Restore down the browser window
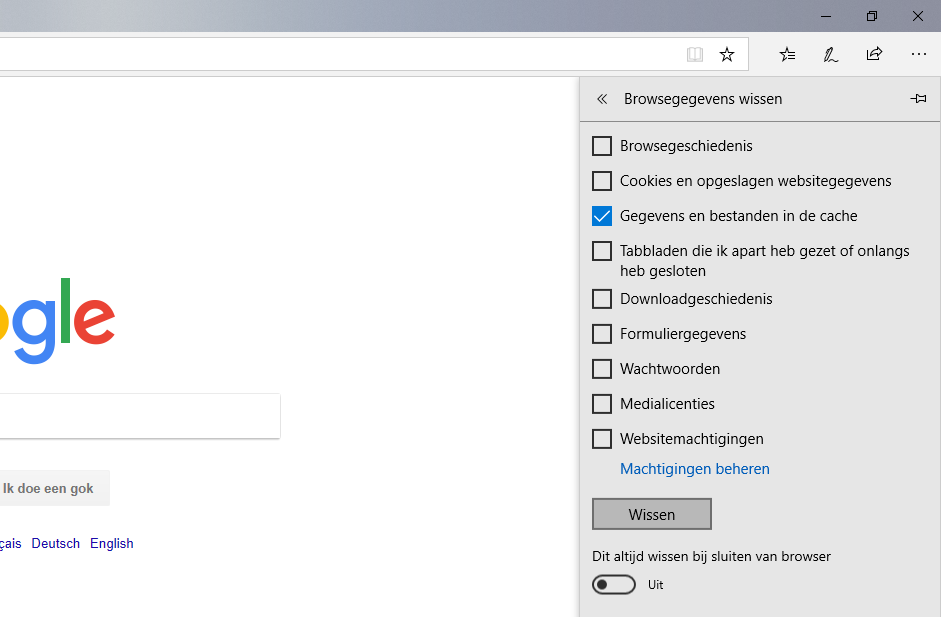 point(872,16)
